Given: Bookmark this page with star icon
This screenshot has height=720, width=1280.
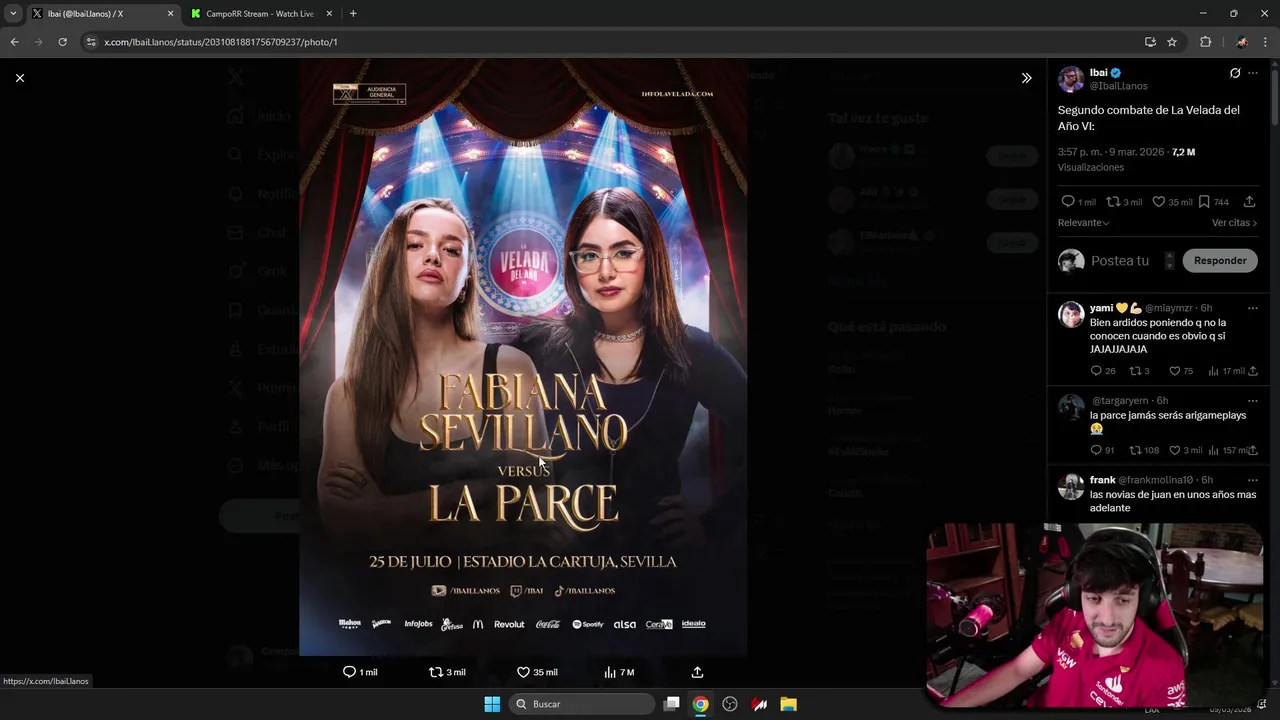Looking at the screenshot, I should [1172, 42].
